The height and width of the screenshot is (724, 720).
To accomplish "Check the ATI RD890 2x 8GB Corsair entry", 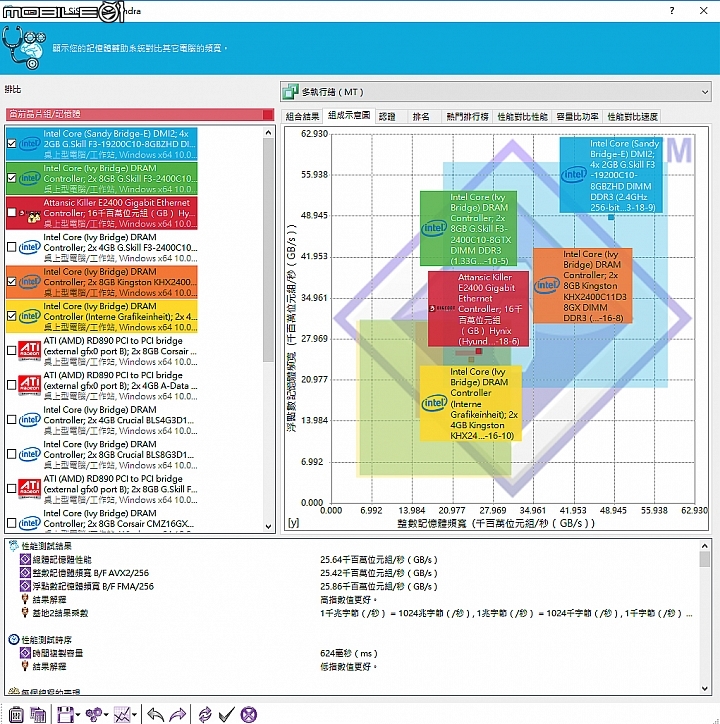I will (x=12, y=350).
